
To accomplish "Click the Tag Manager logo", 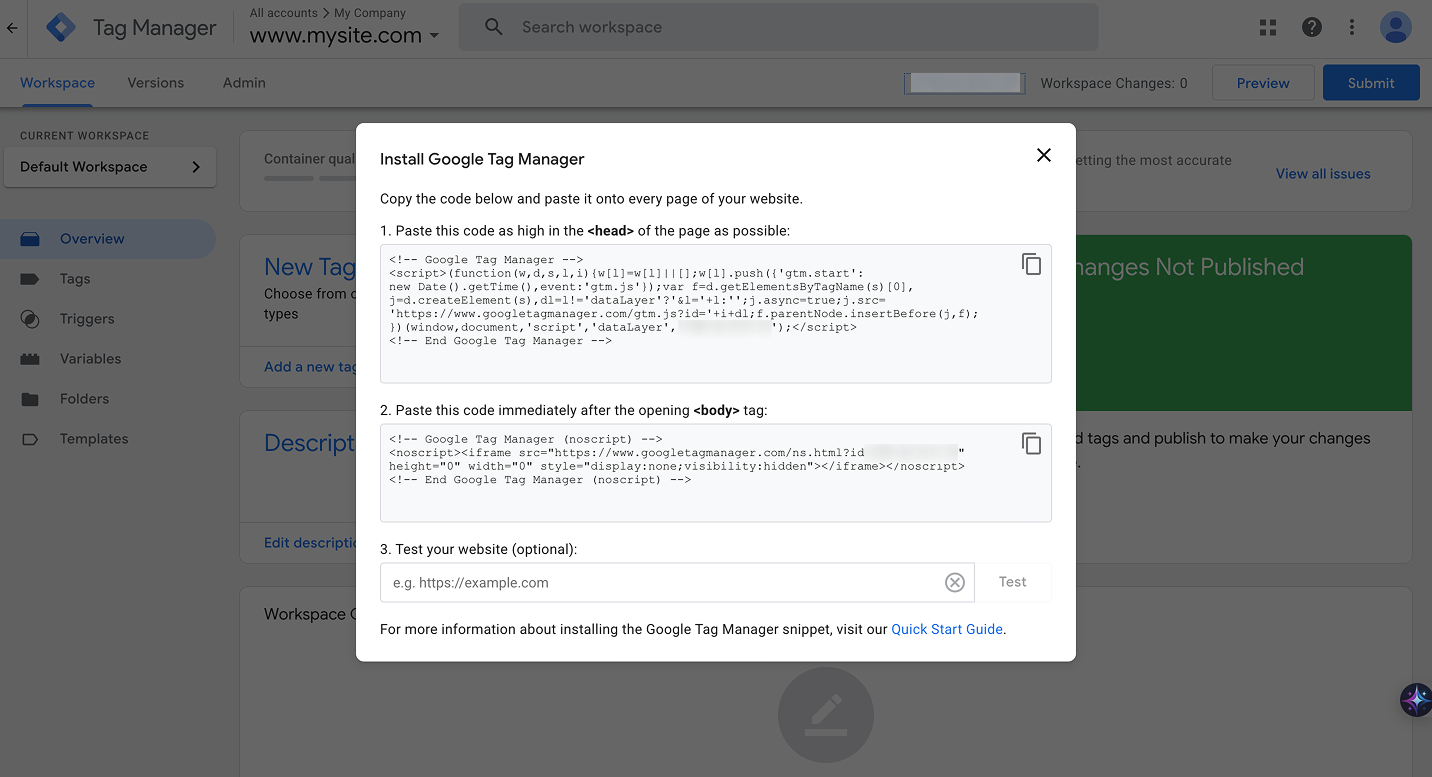I will point(61,28).
